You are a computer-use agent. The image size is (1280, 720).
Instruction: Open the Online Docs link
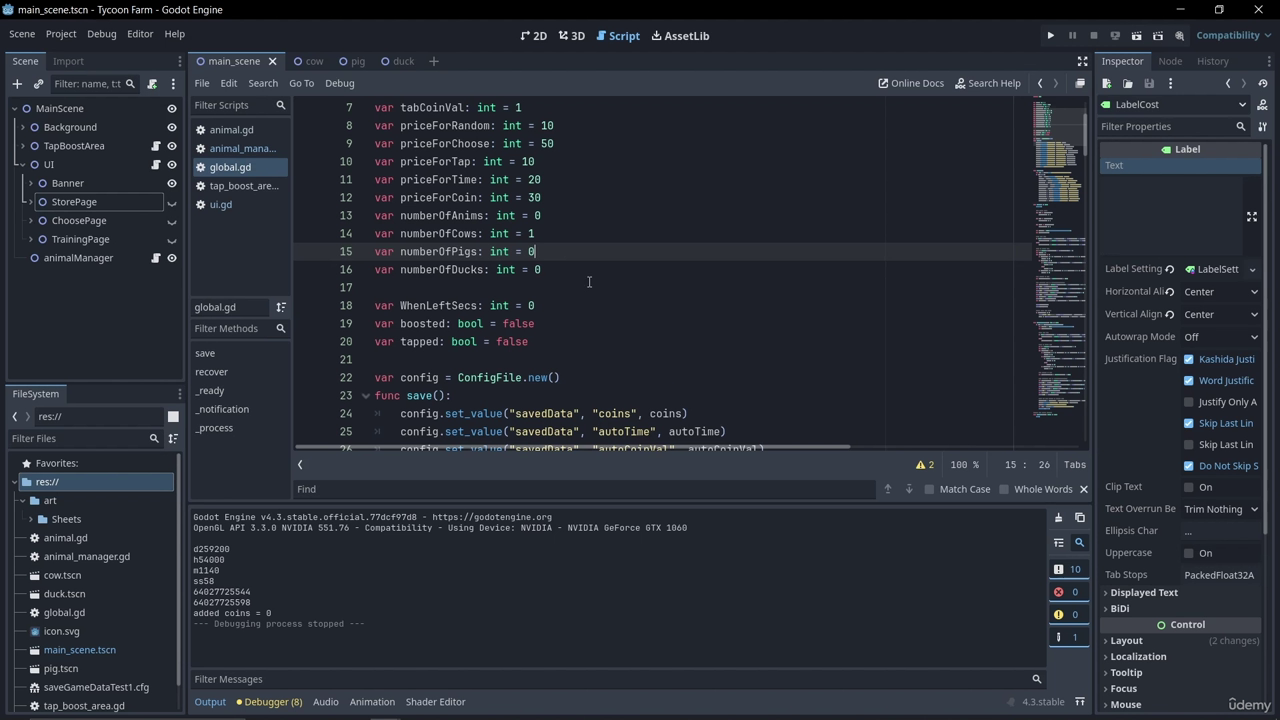coord(911,84)
